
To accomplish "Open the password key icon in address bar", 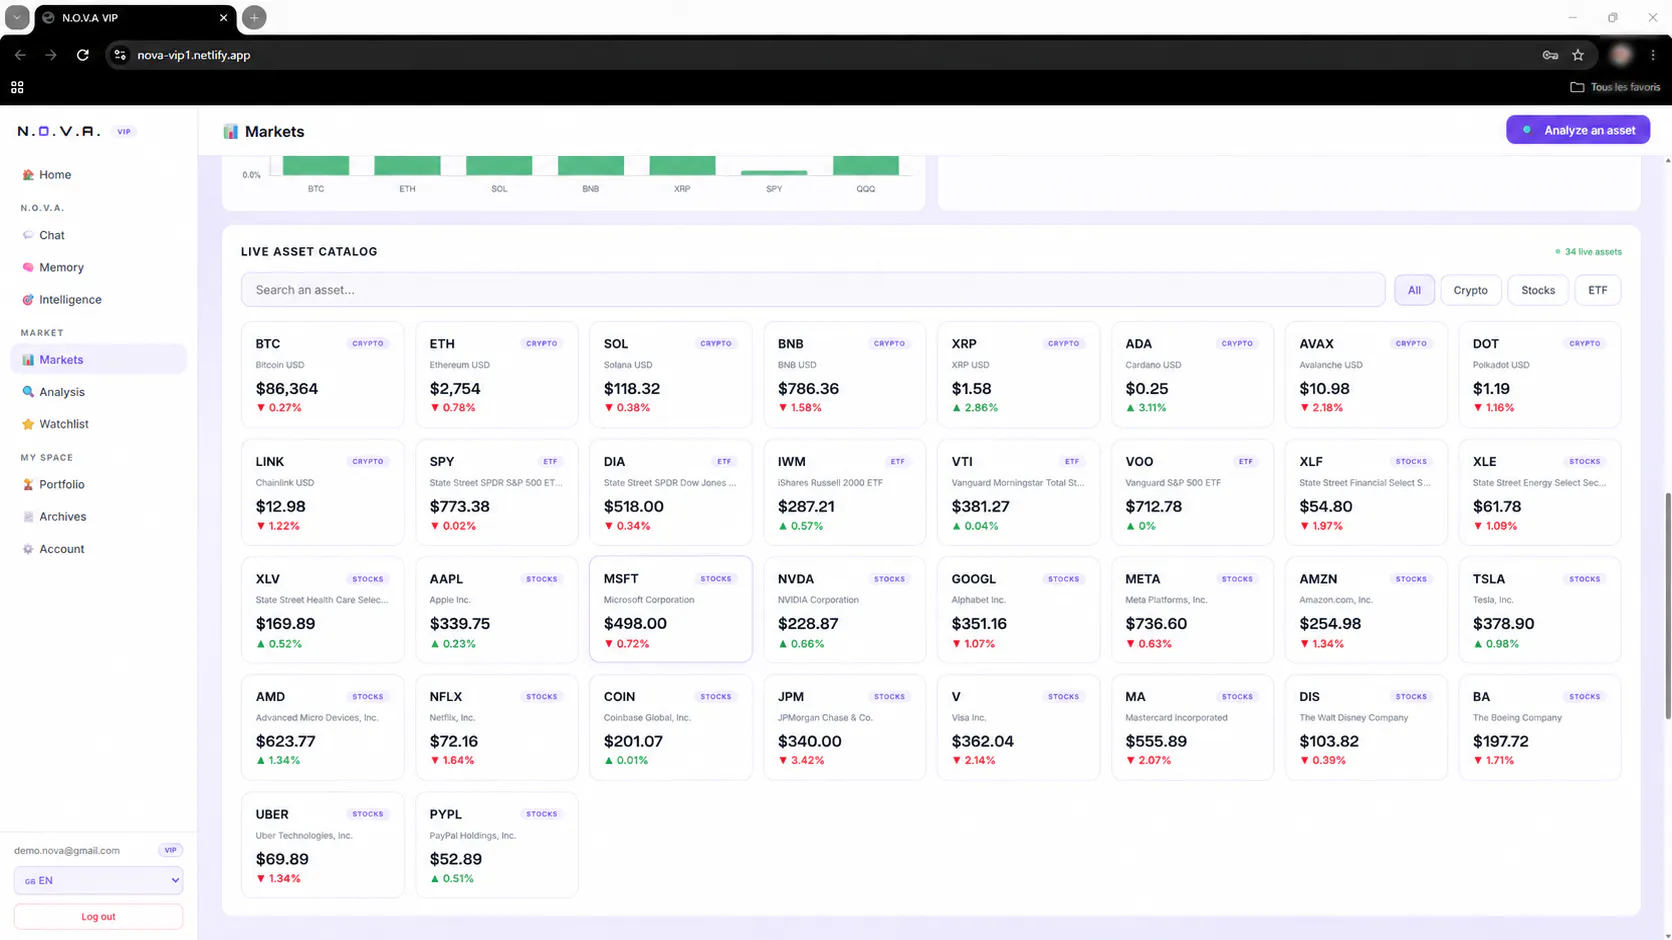I will (x=1550, y=55).
